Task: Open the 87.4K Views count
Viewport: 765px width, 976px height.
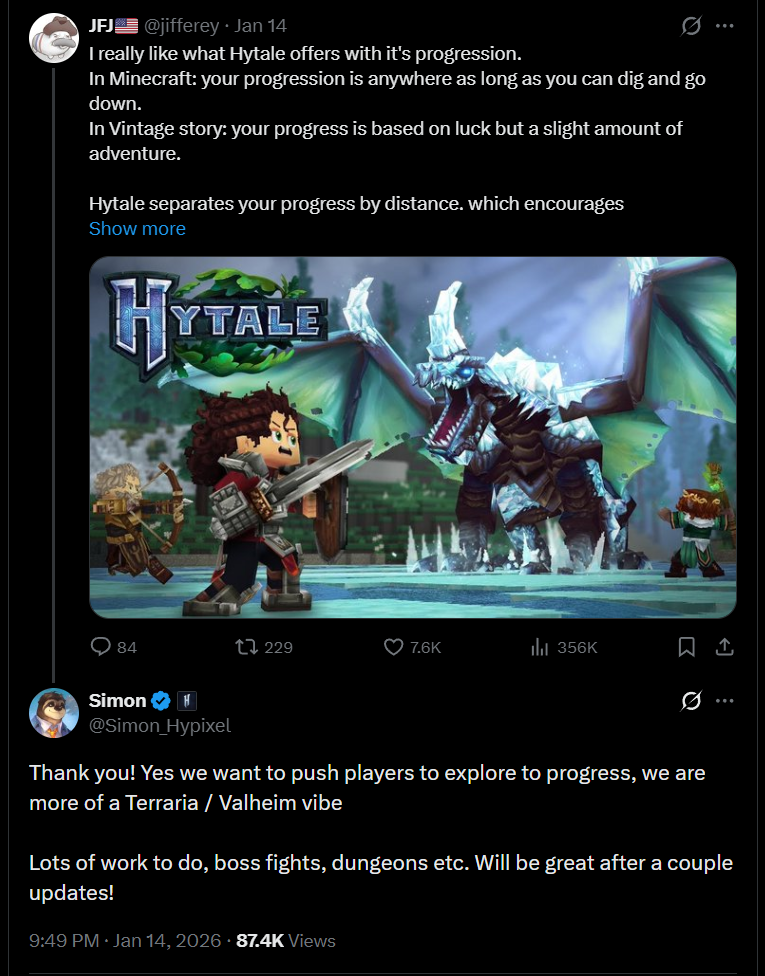Action: [286, 940]
